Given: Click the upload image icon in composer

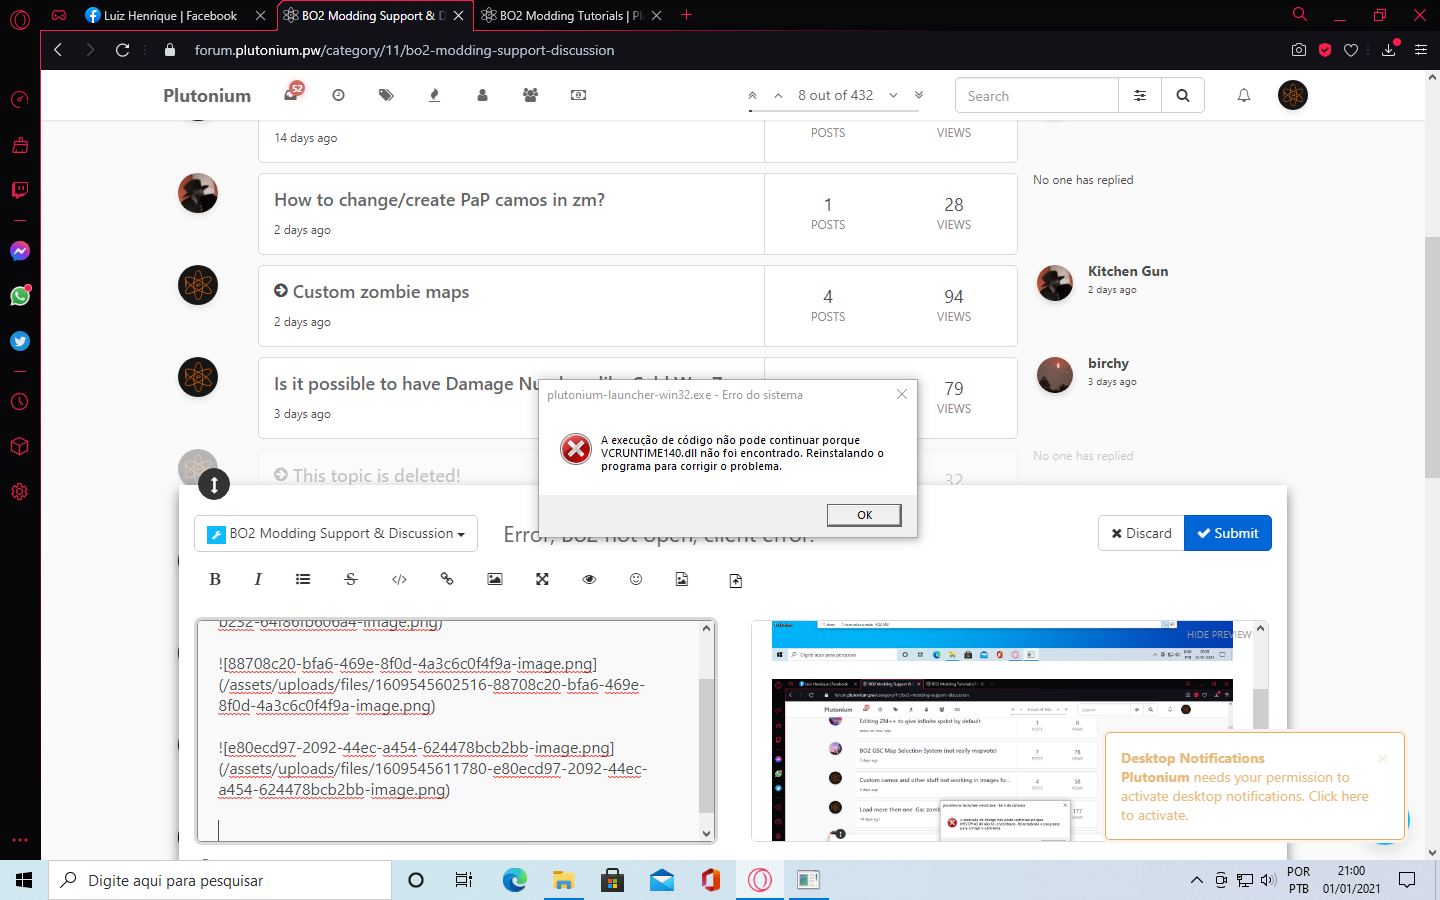Looking at the screenshot, I should (x=682, y=579).
